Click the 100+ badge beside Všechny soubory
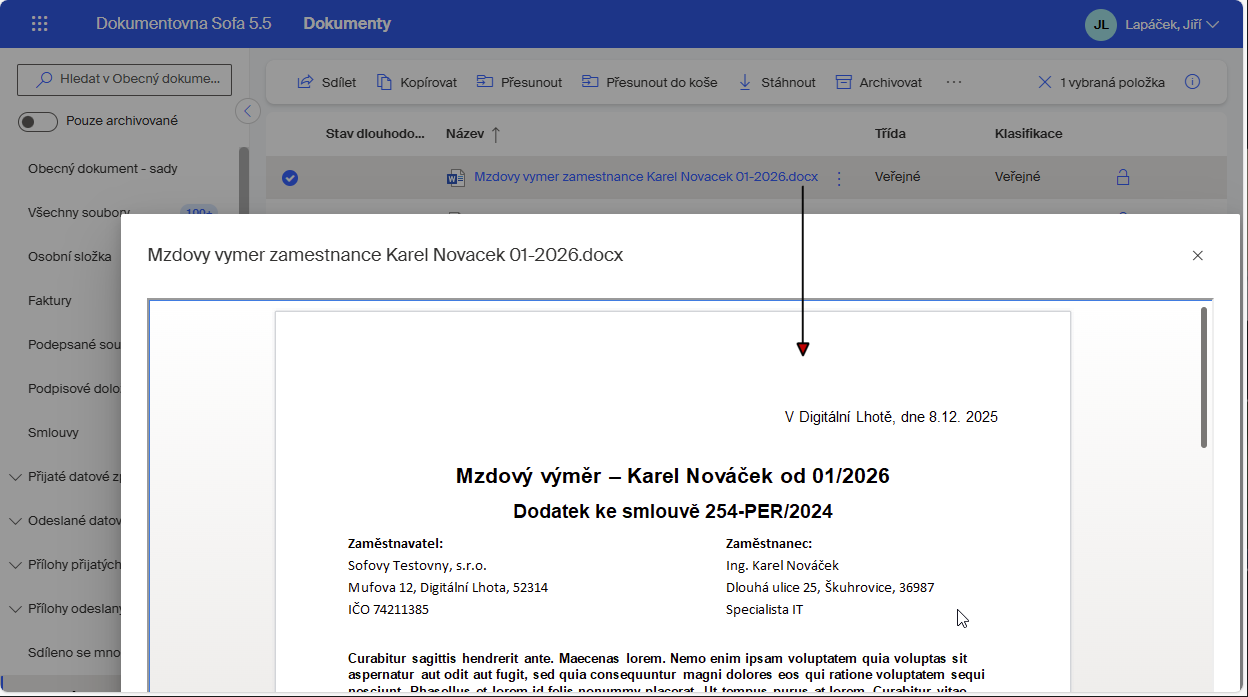Viewport: 1248px width, 697px height. coord(199,213)
